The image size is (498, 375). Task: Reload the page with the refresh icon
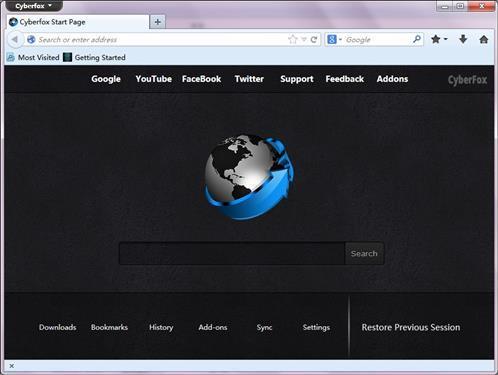pyautogui.click(x=314, y=40)
